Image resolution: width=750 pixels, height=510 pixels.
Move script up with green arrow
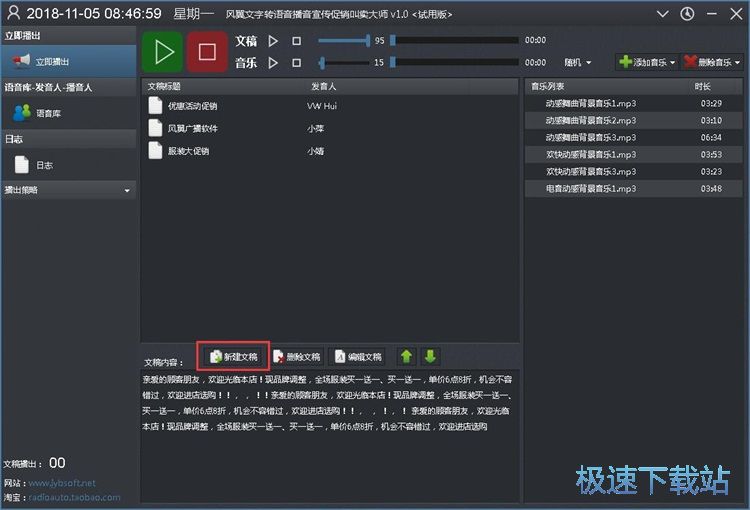(x=406, y=356)
